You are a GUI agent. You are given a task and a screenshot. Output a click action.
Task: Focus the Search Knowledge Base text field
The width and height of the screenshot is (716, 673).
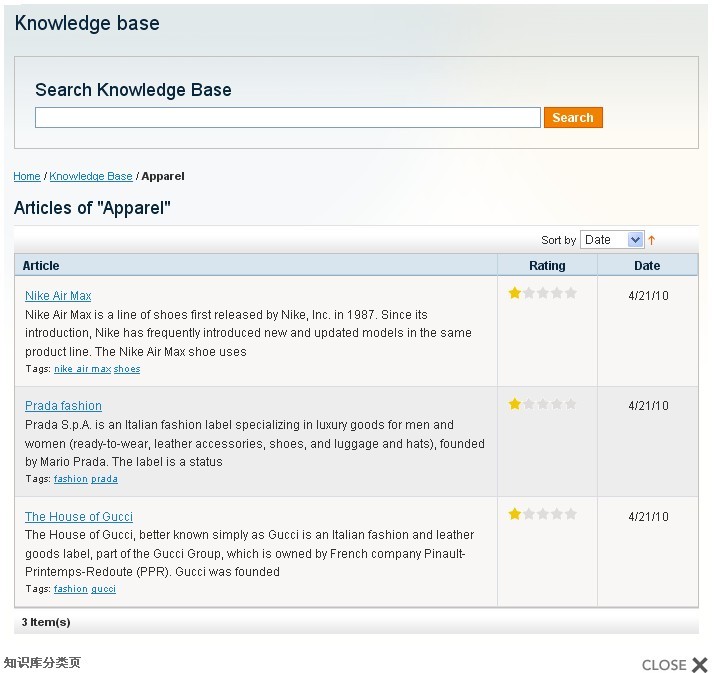click(288, 117)
